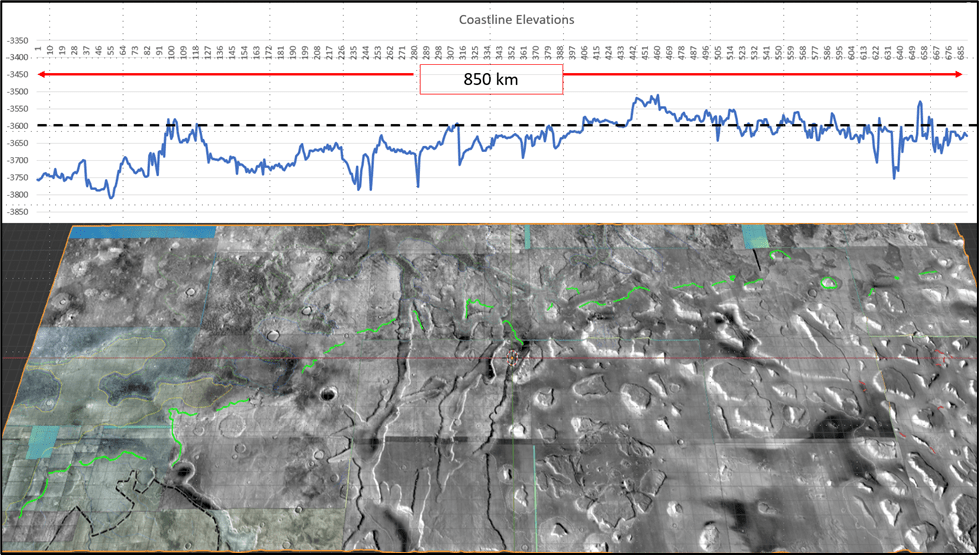Click the x-axis label 442
Screen dimensions: 979x555
(x=634, y=49)
